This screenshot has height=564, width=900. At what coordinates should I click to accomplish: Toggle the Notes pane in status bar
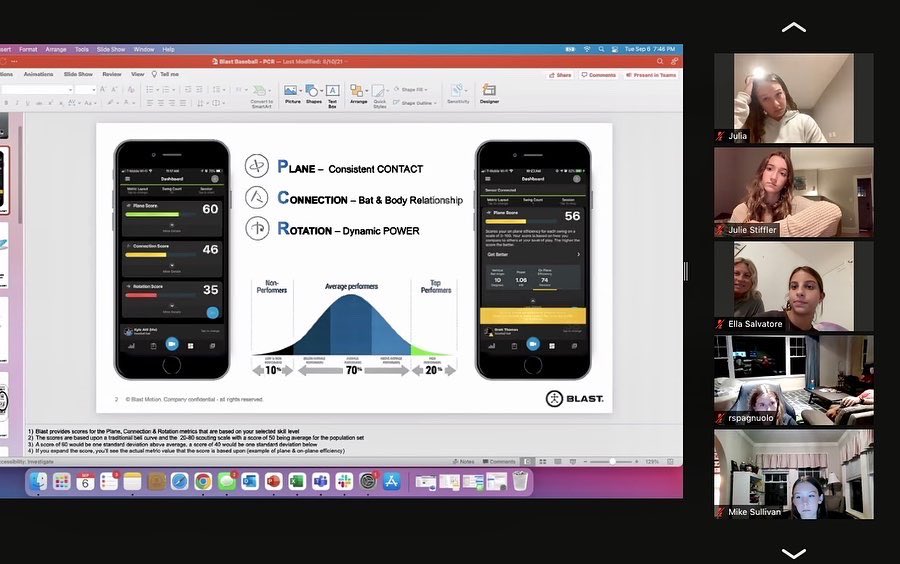463,461
